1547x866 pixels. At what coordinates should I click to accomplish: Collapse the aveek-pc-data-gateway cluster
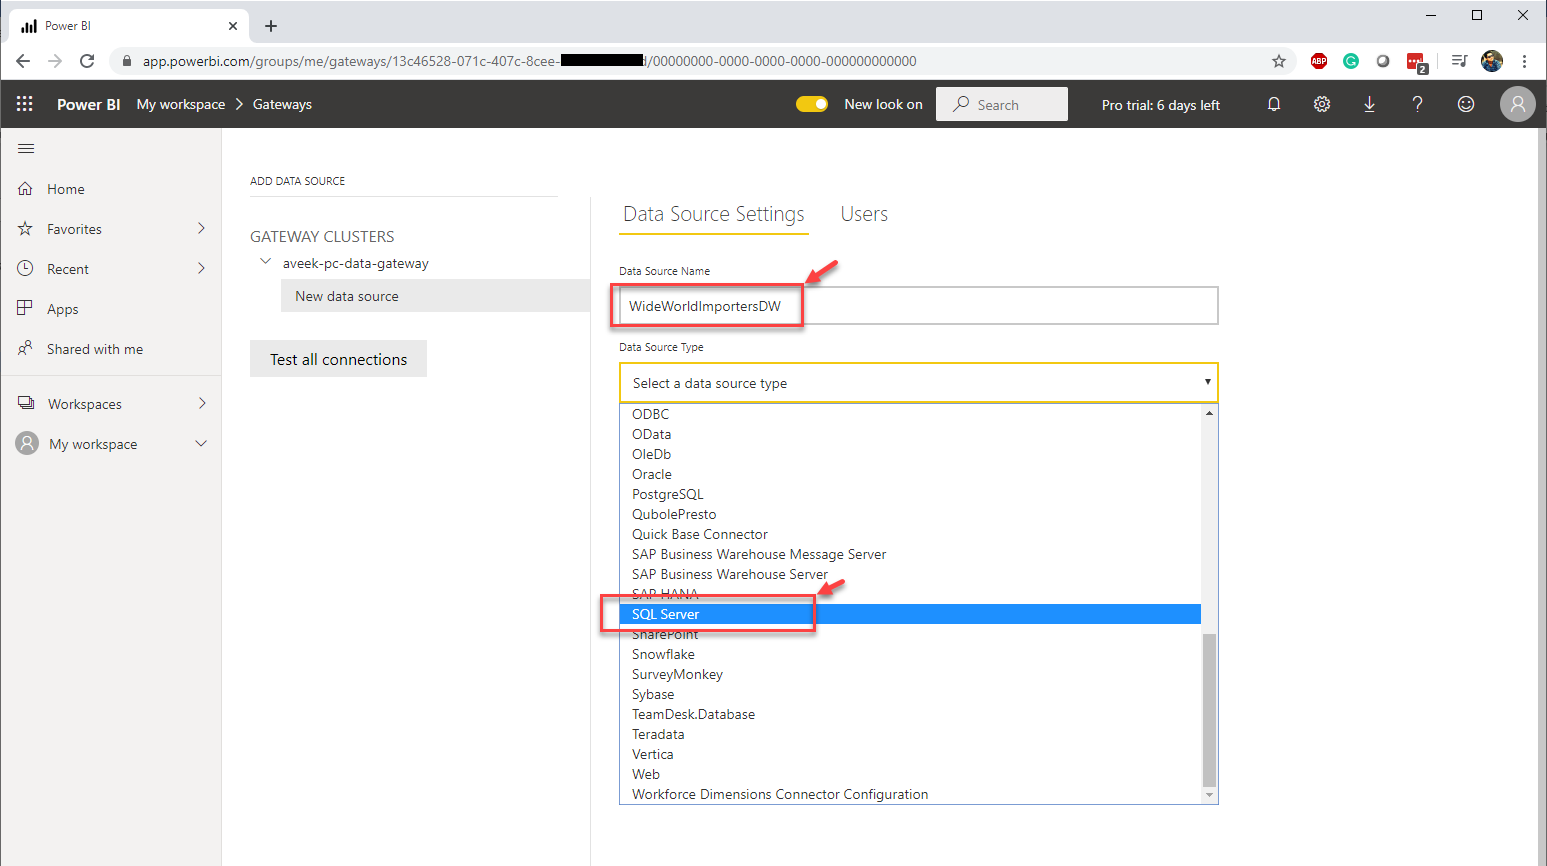point(265,262)
